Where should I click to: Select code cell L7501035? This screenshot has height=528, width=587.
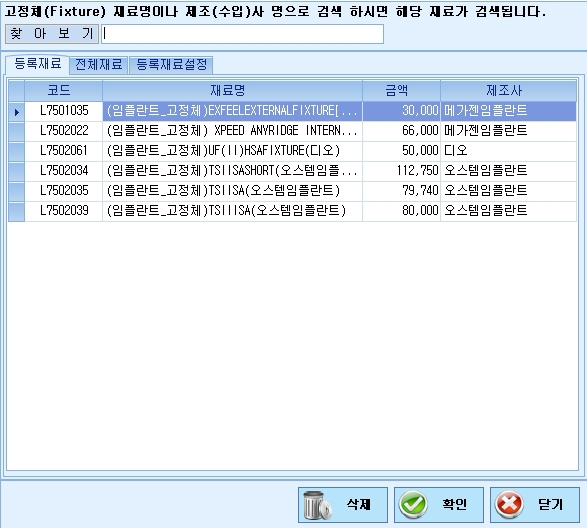point(64,111)
